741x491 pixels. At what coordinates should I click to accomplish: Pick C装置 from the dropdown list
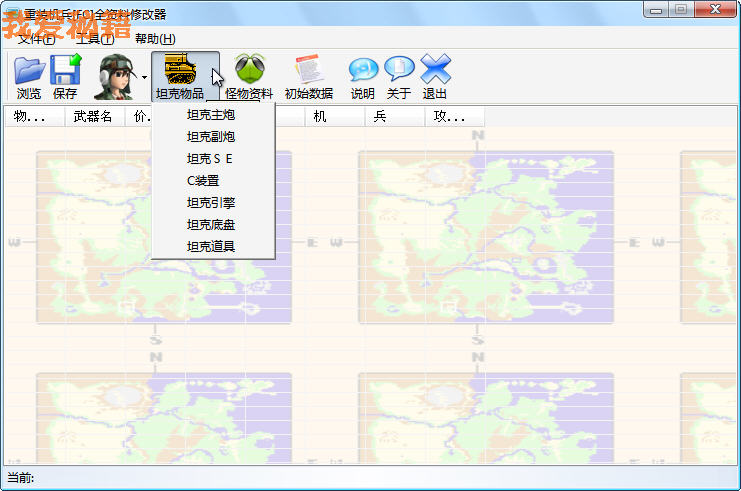click(203, 181)
